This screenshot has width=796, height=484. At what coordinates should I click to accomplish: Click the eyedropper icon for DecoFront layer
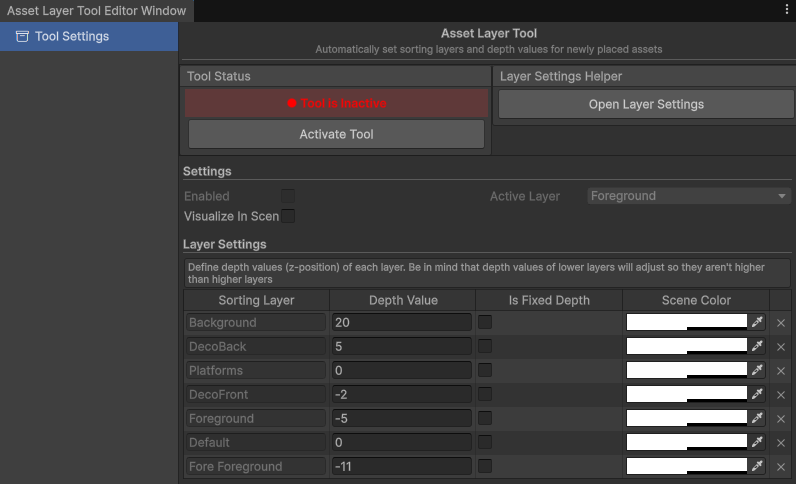point(758,394)
